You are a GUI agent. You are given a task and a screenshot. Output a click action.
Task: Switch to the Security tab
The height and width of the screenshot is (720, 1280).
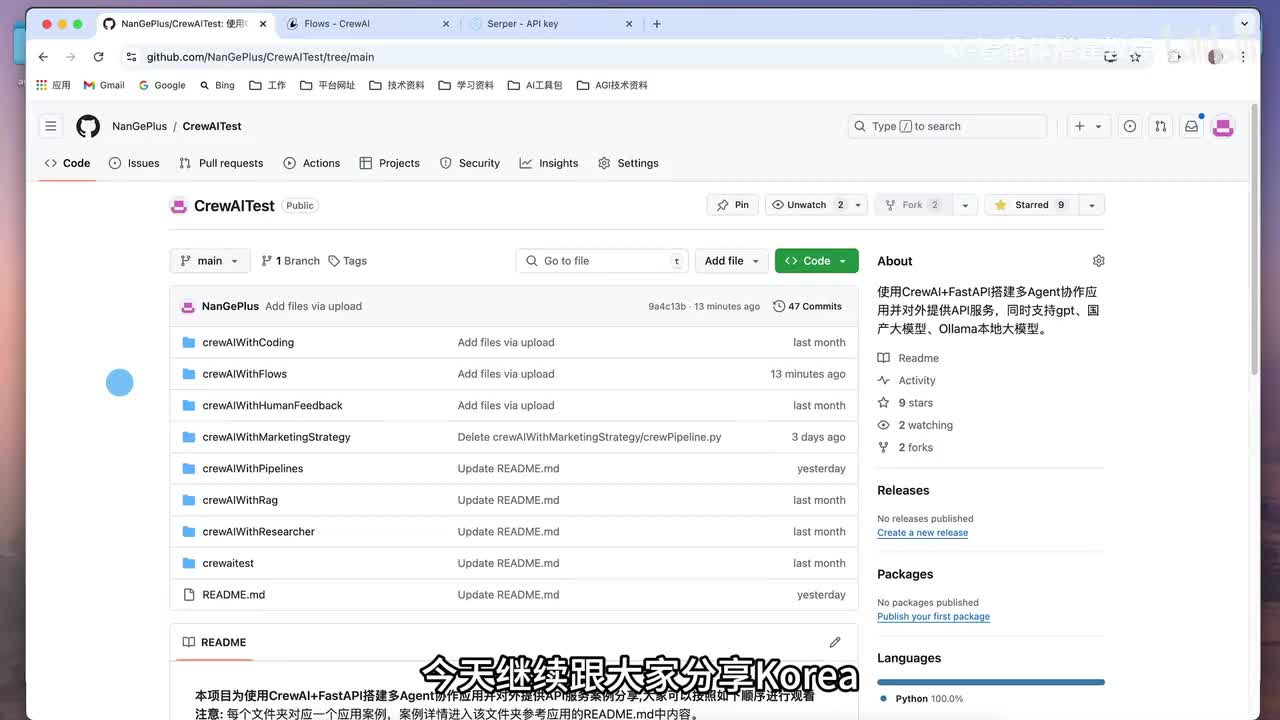coord(470,163)
